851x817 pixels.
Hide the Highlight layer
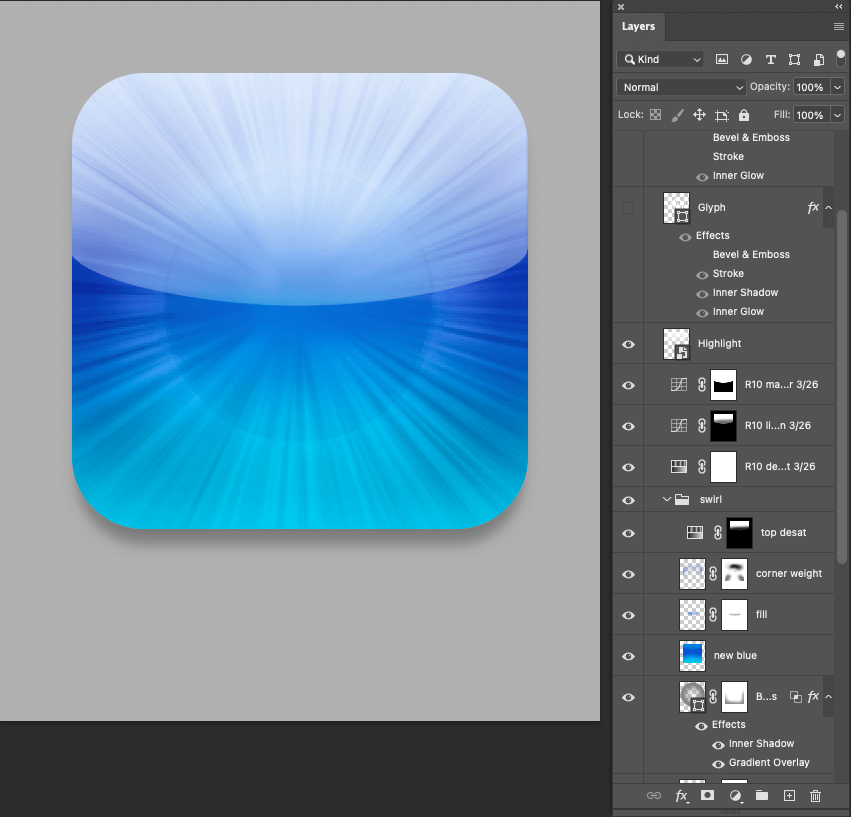[x=628, y=344]
